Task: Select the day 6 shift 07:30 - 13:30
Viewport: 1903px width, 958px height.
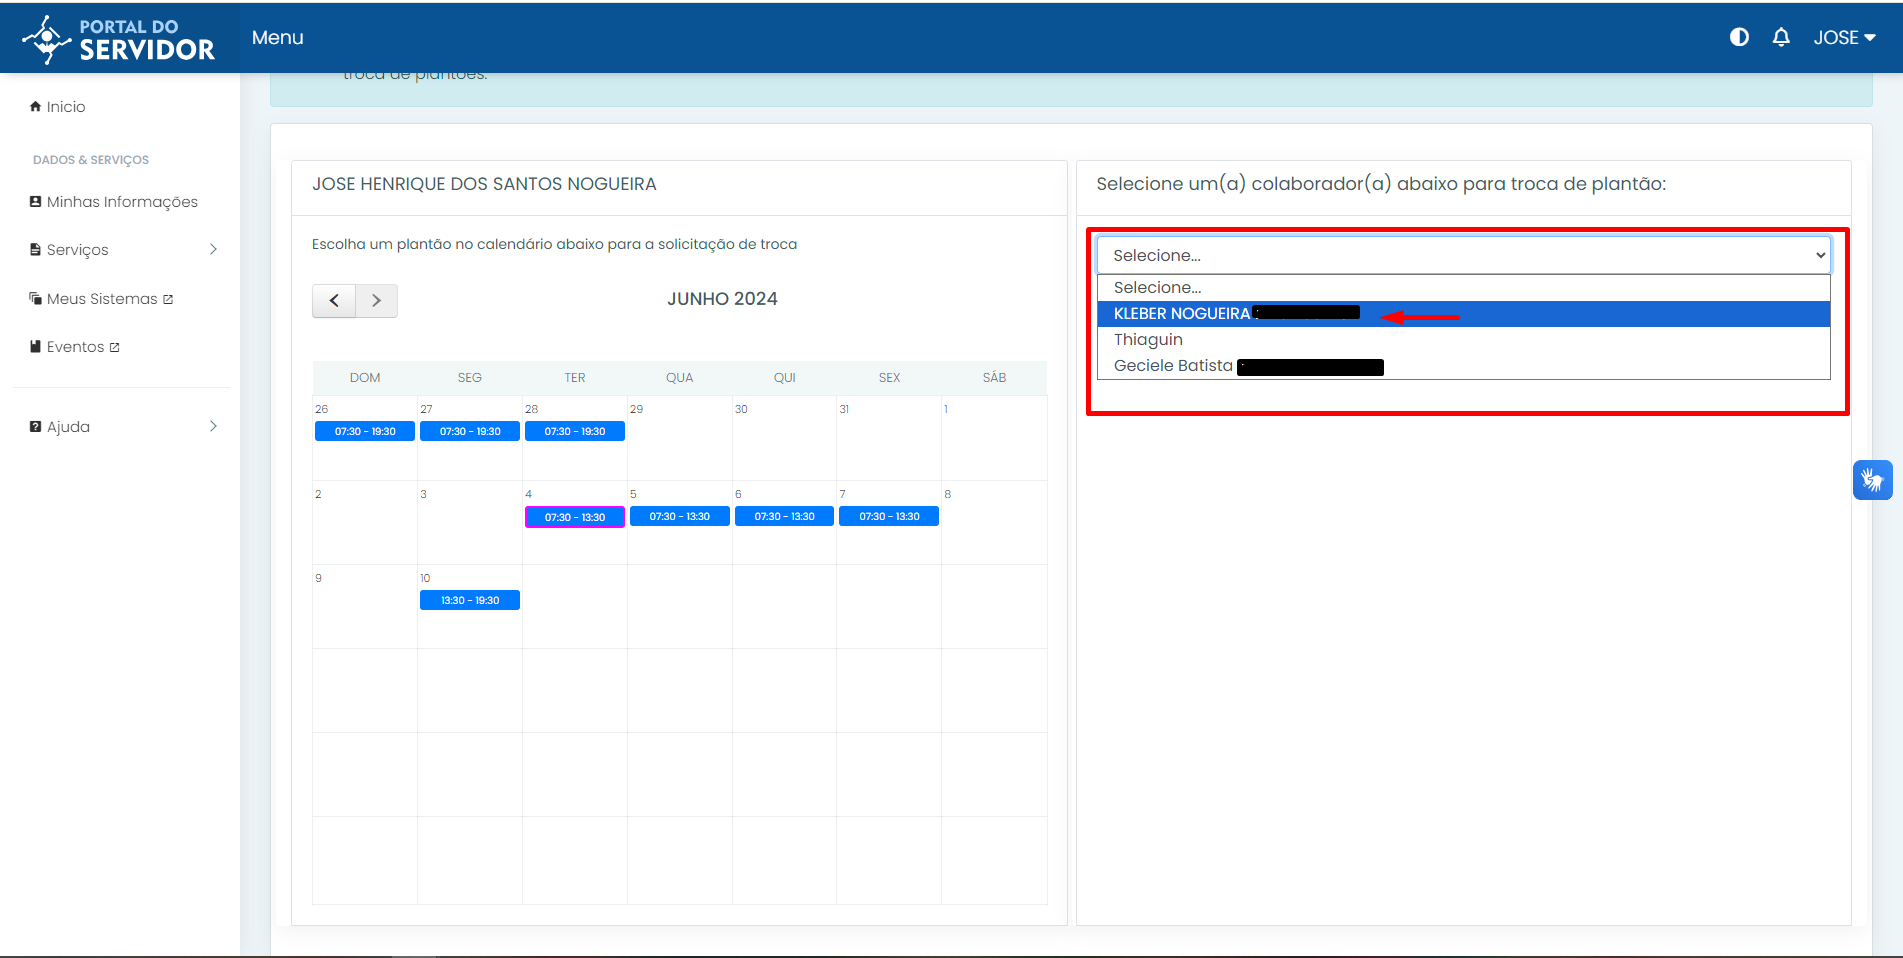Action: (785, 516)
